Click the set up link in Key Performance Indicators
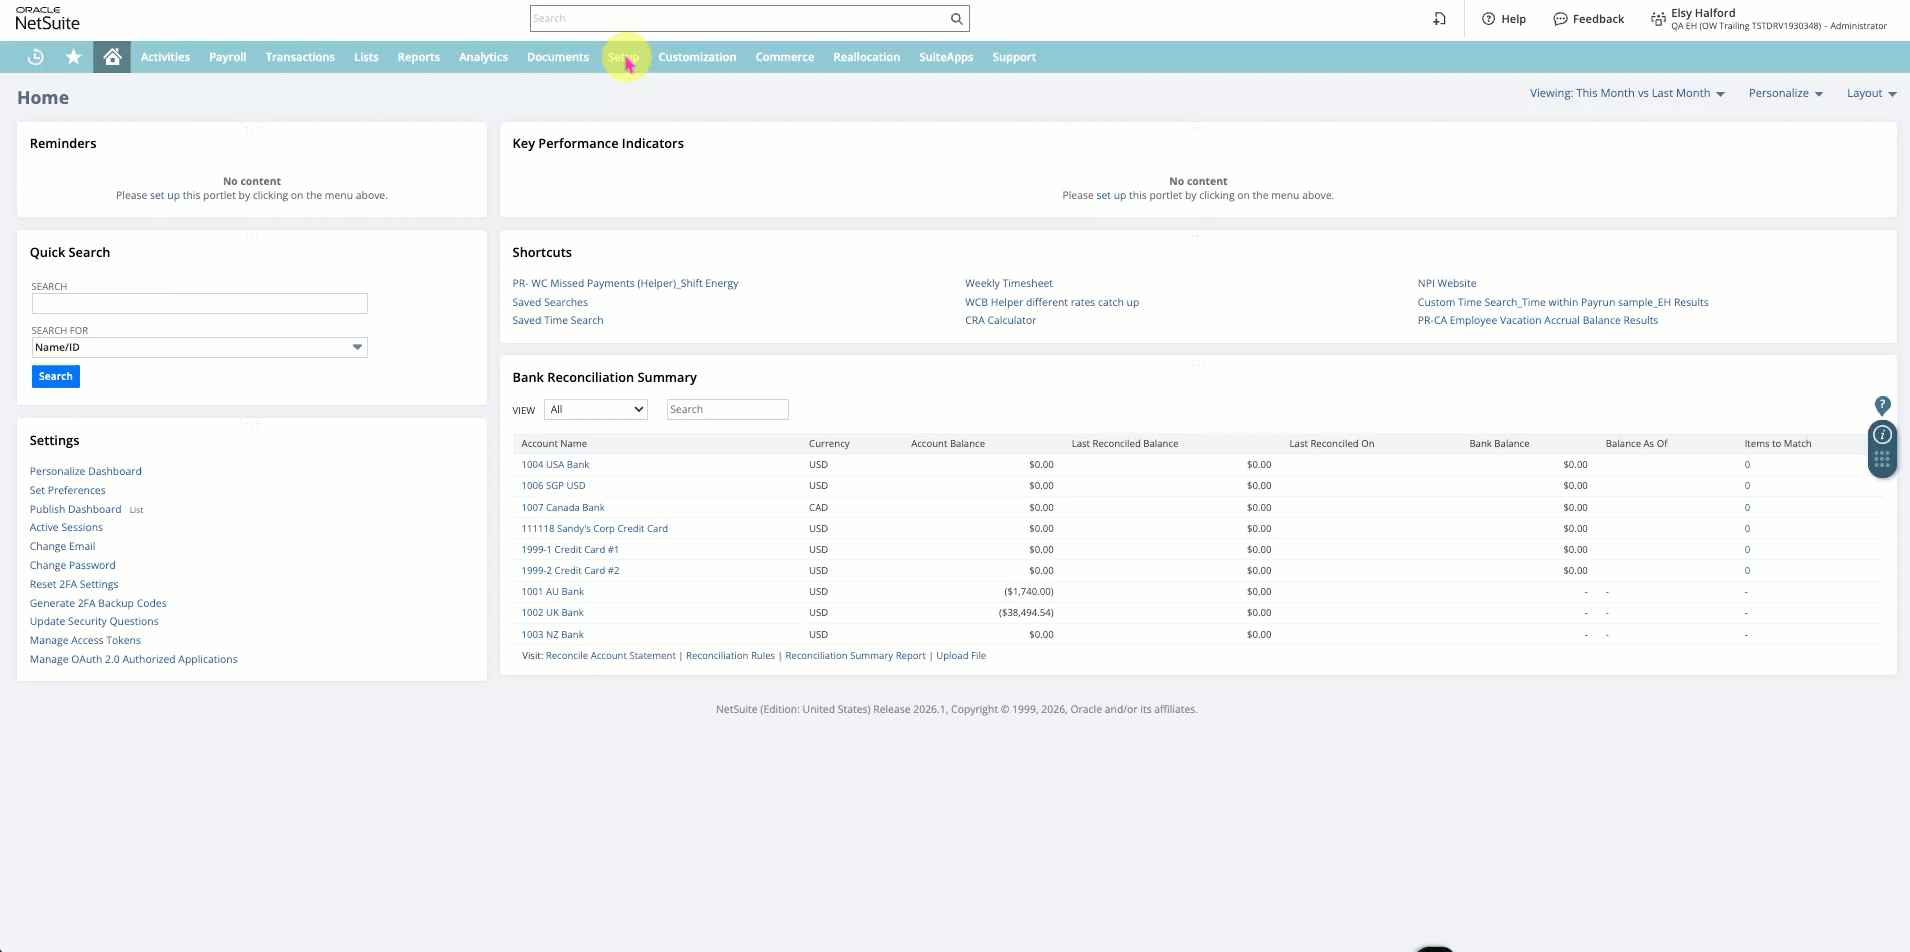Image resolution: width=1910 pixels, height=952 pixels. pyautogui.click(x=1111, y=195)
